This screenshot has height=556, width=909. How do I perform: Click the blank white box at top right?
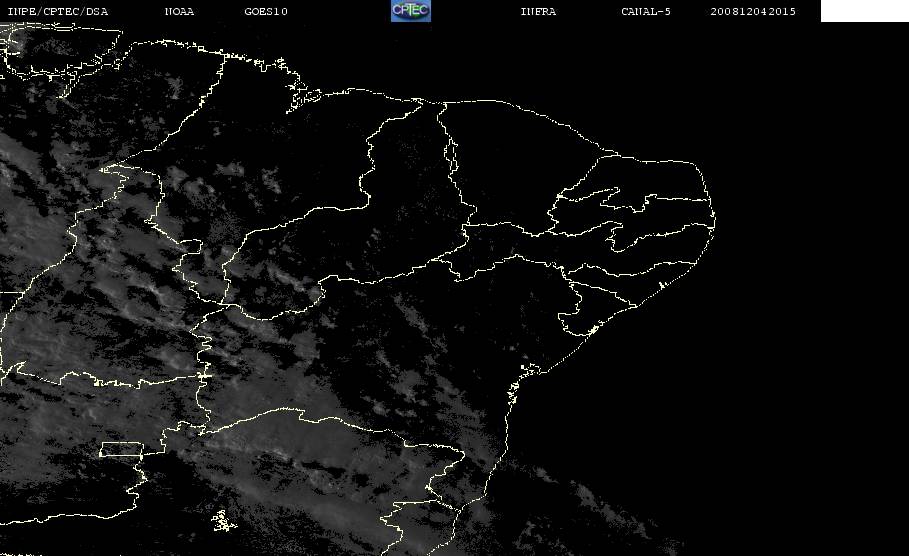[864, 10]
